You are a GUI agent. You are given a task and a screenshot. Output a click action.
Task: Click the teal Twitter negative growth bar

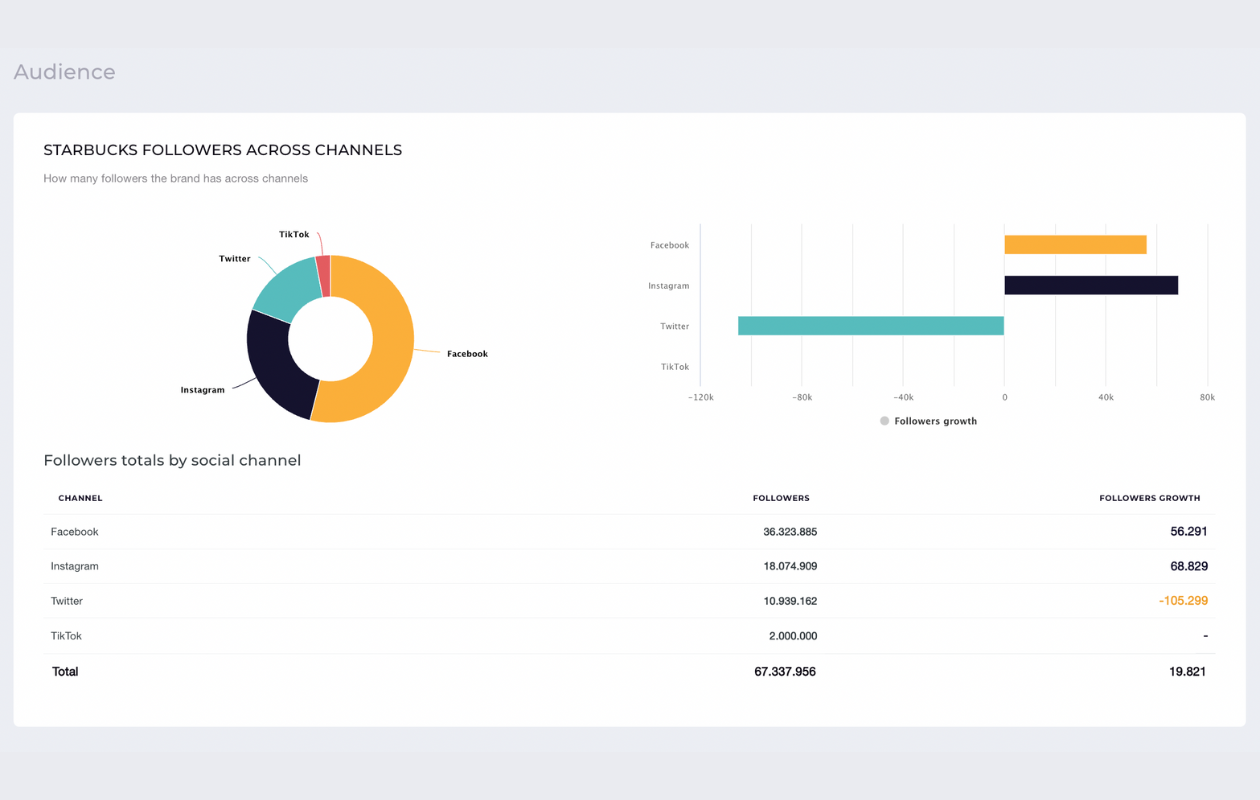(871, 326)
